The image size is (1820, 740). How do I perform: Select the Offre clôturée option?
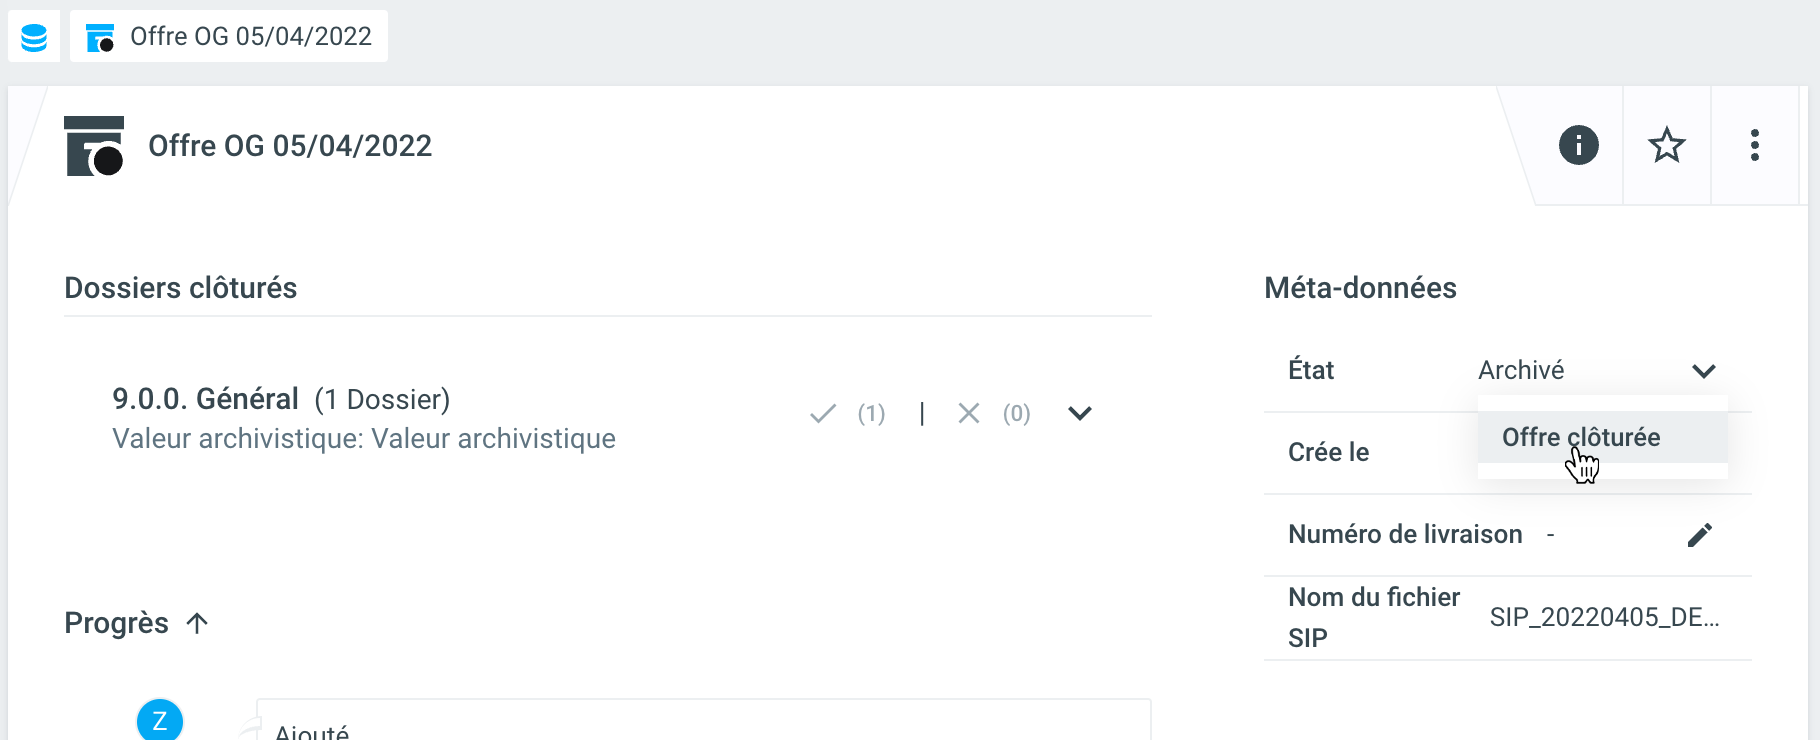pos(1581,437)
